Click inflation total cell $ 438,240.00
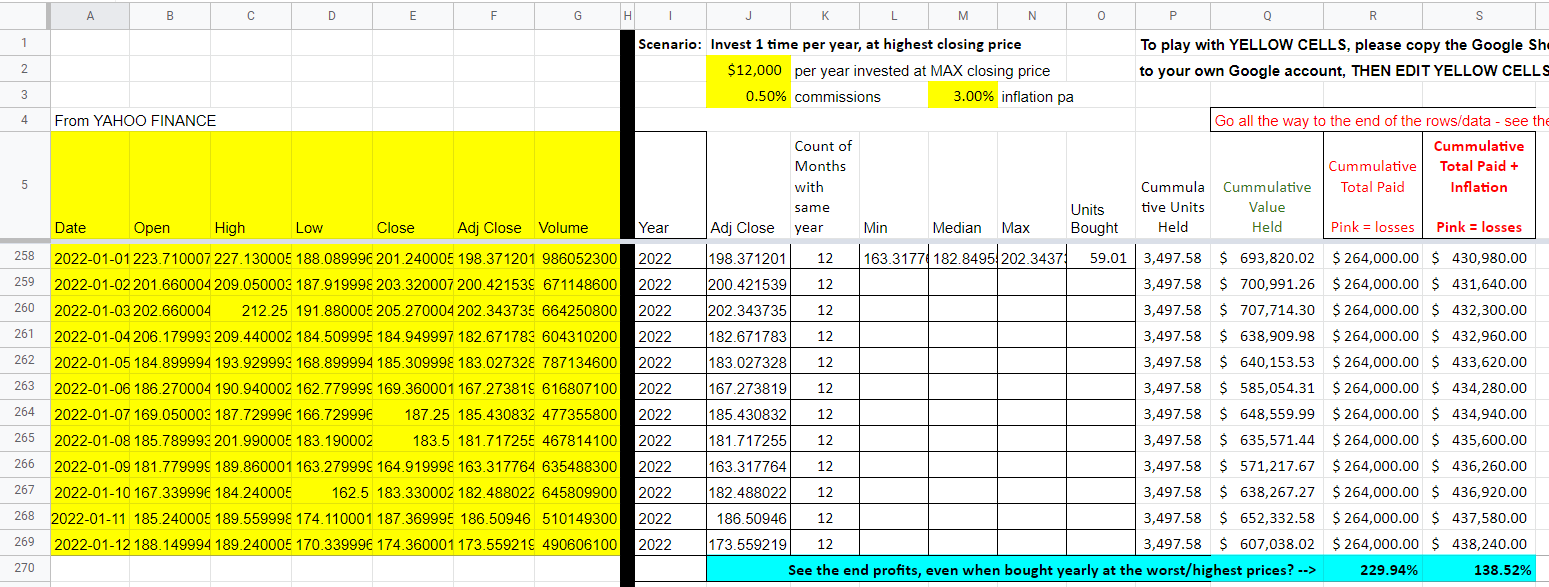The height and width of the screenshot is (587, 1549). (x=1479, y=544)
